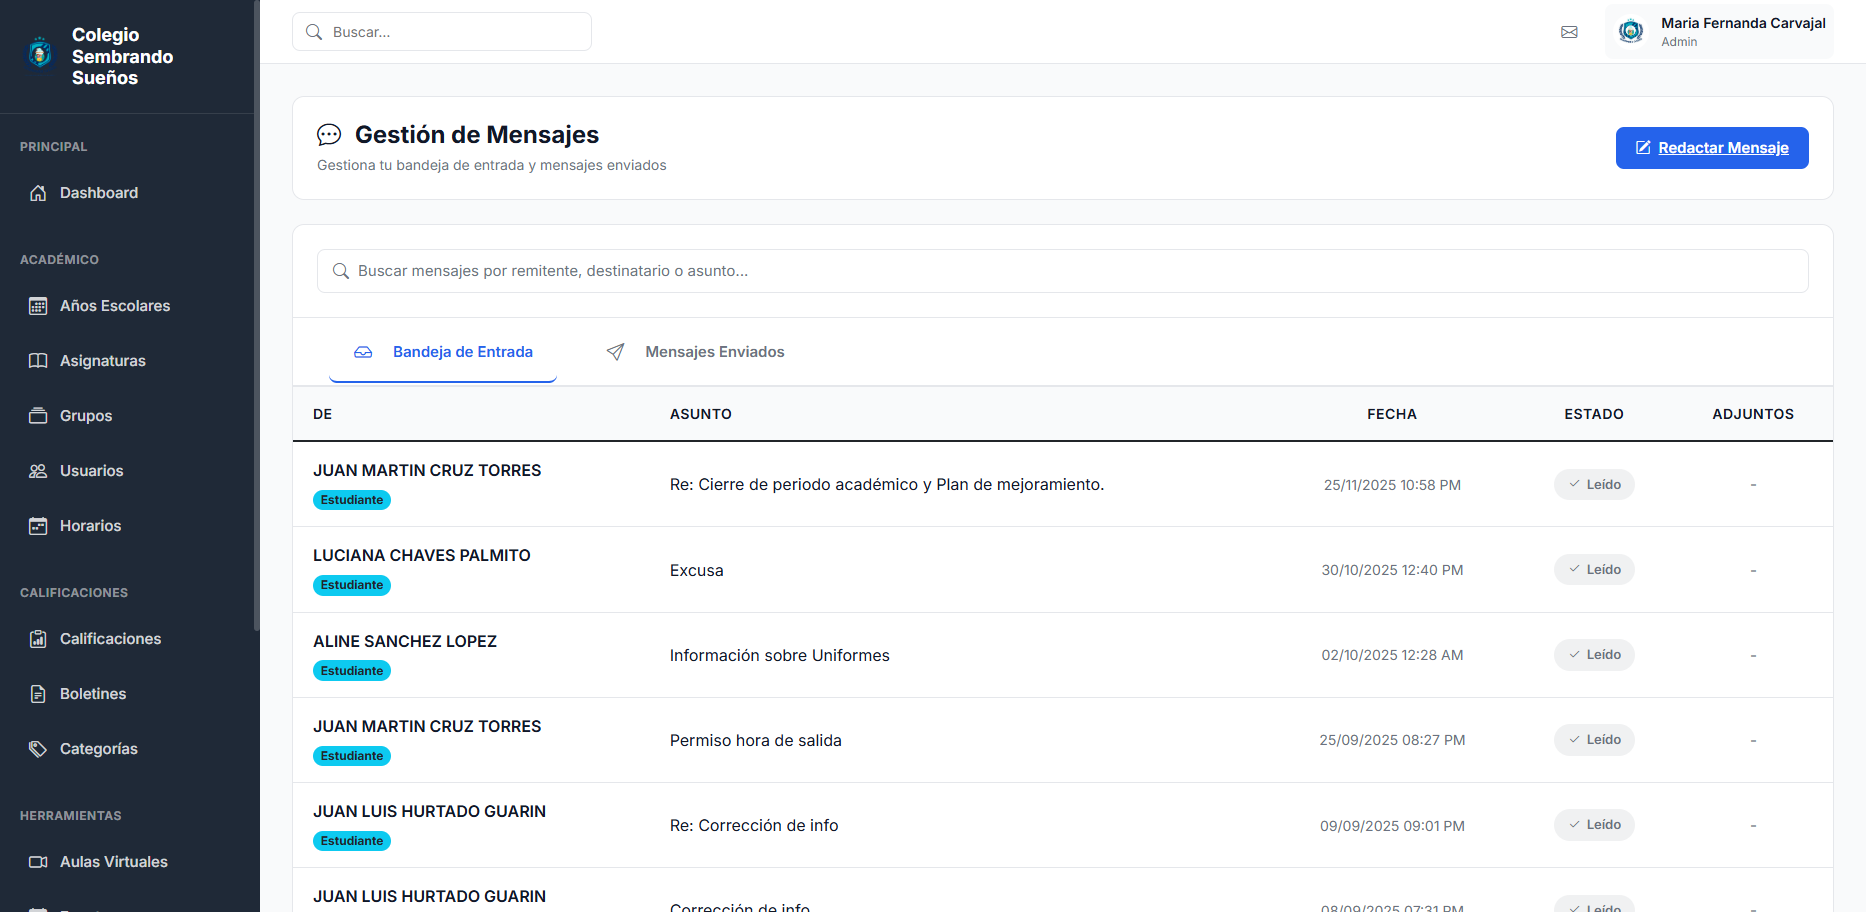
Task: Click Leído status badge on Excusa row
Action: tap(1594, 570)
